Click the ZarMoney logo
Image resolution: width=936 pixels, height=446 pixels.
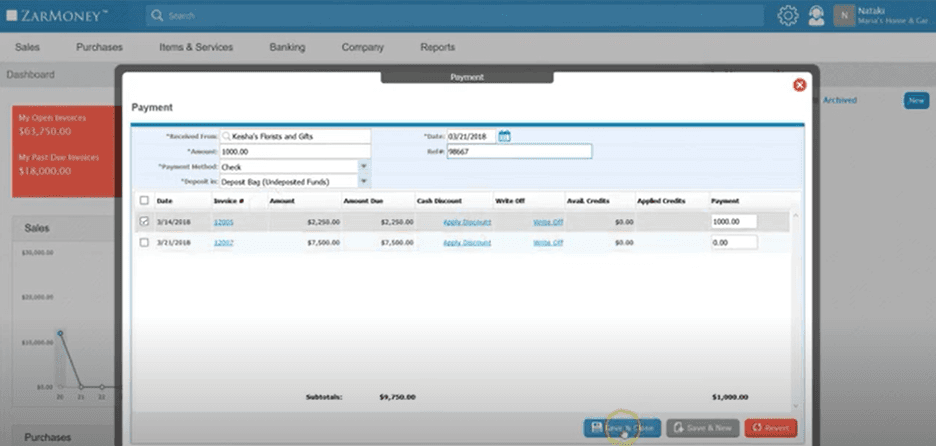click(57, 16)
